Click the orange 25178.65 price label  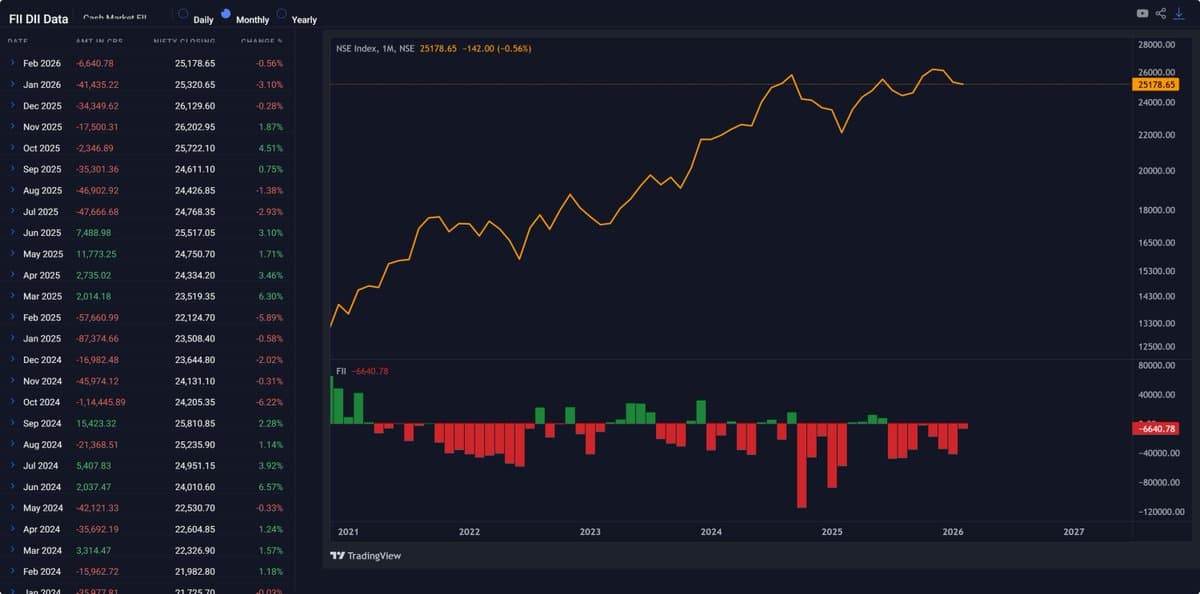[x=1155, y=85]
